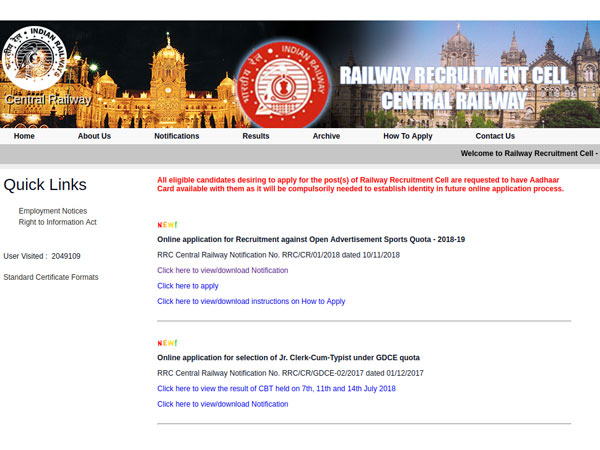Click Central Railway caption under the logo
Viewport: 600px width, 450px height.
click(48, 100)
